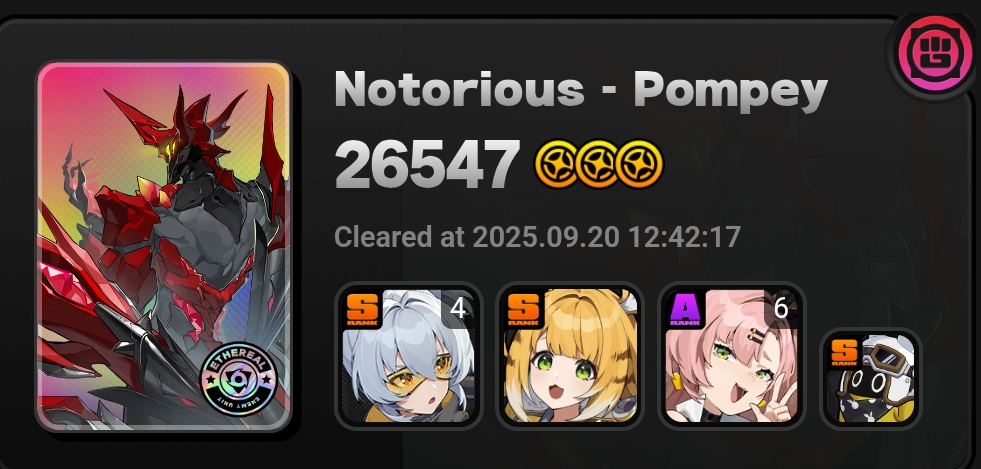Click the number 6 badge on pink-haired agent
The height and width of the screenshot is (469, 981).
point(781,308)
